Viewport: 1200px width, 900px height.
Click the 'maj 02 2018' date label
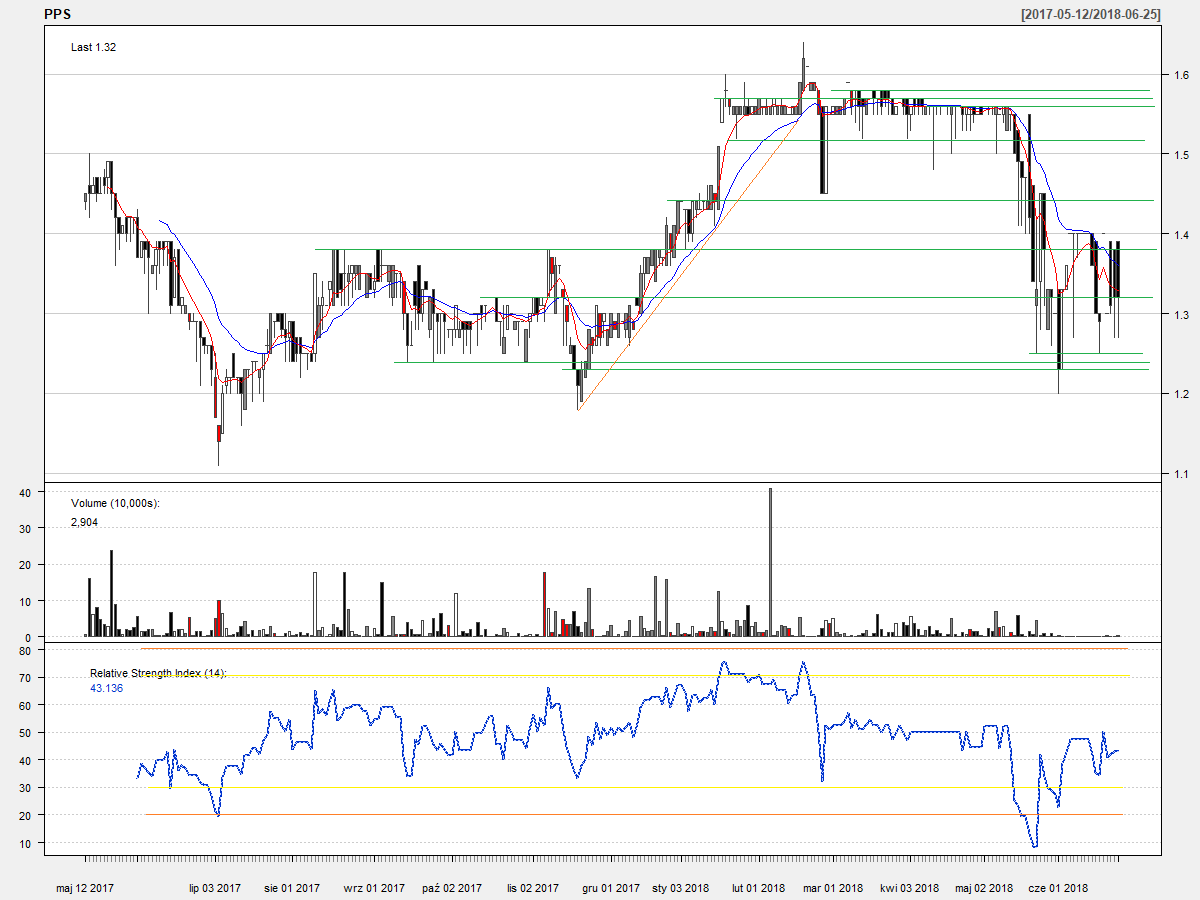[985, 888]
